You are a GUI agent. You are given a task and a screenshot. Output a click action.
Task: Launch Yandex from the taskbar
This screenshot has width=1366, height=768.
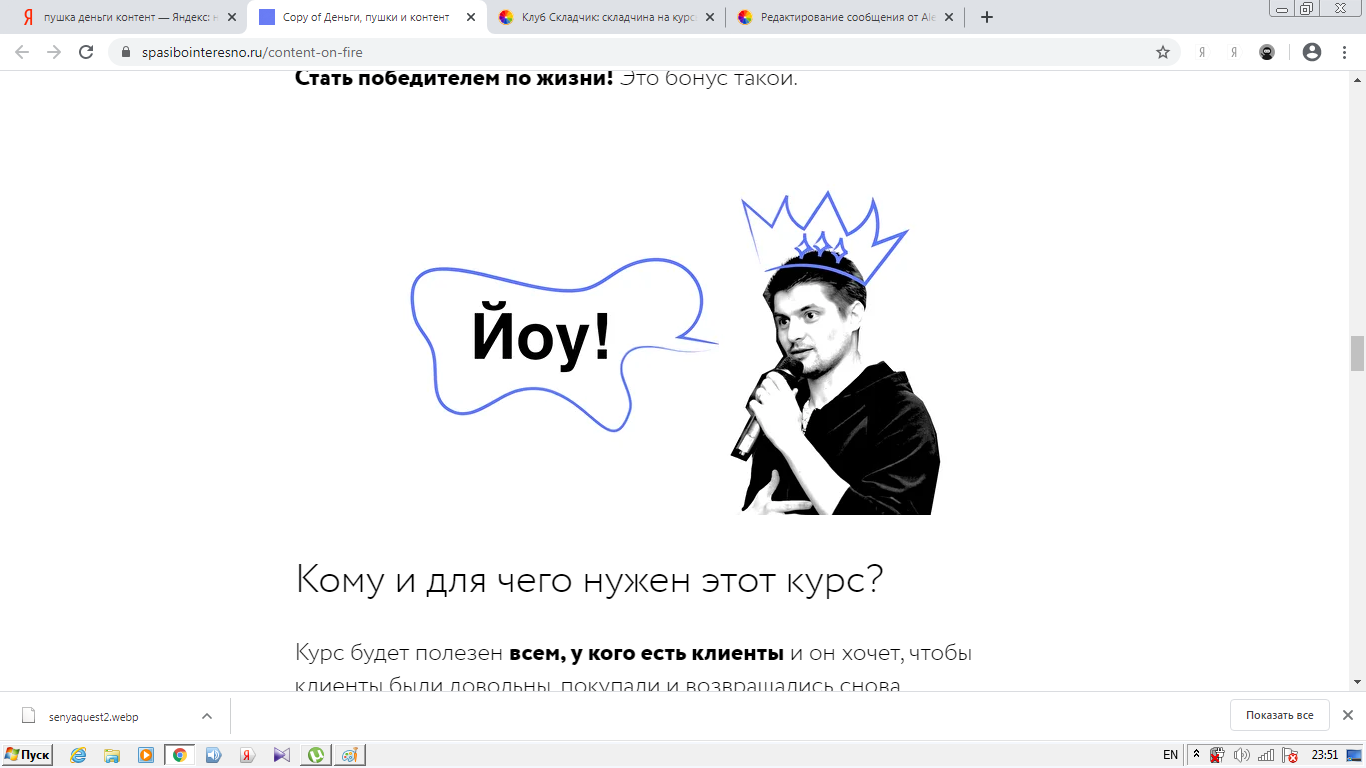[x=247, y=755]
